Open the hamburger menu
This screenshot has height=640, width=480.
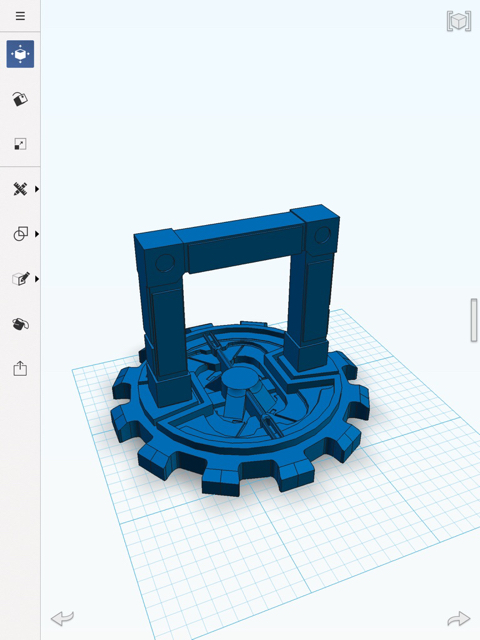click(20, 16)
